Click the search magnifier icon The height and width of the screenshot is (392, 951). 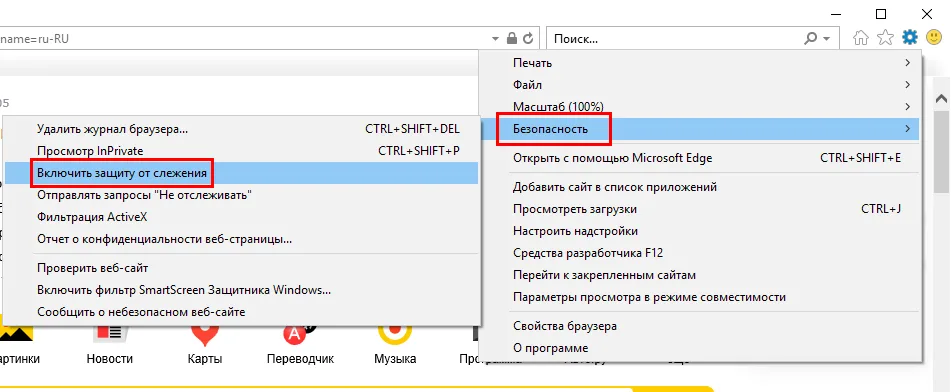810,39
